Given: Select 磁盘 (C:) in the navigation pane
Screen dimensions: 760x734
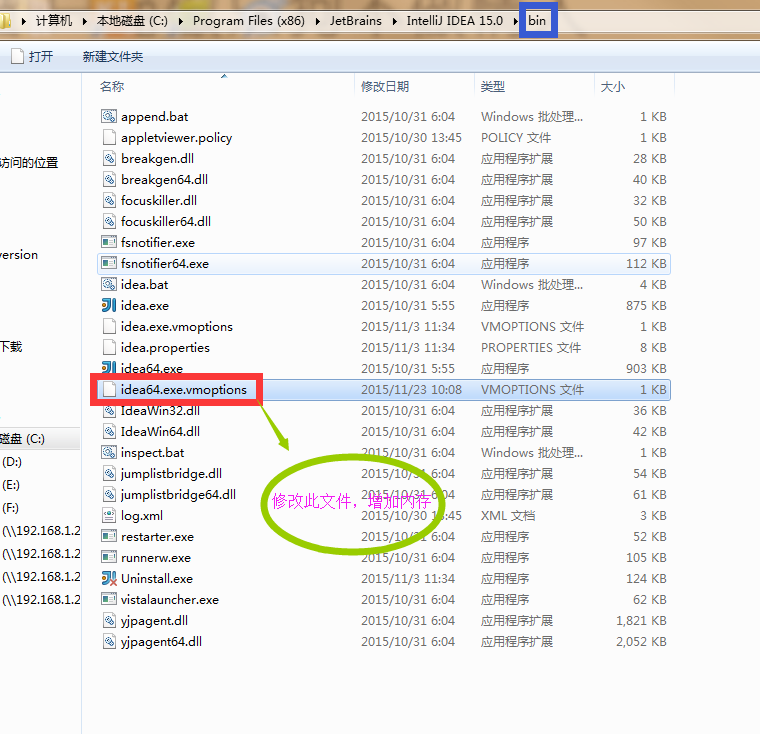Looking at the screenshot, I should (x=22, y=439).
